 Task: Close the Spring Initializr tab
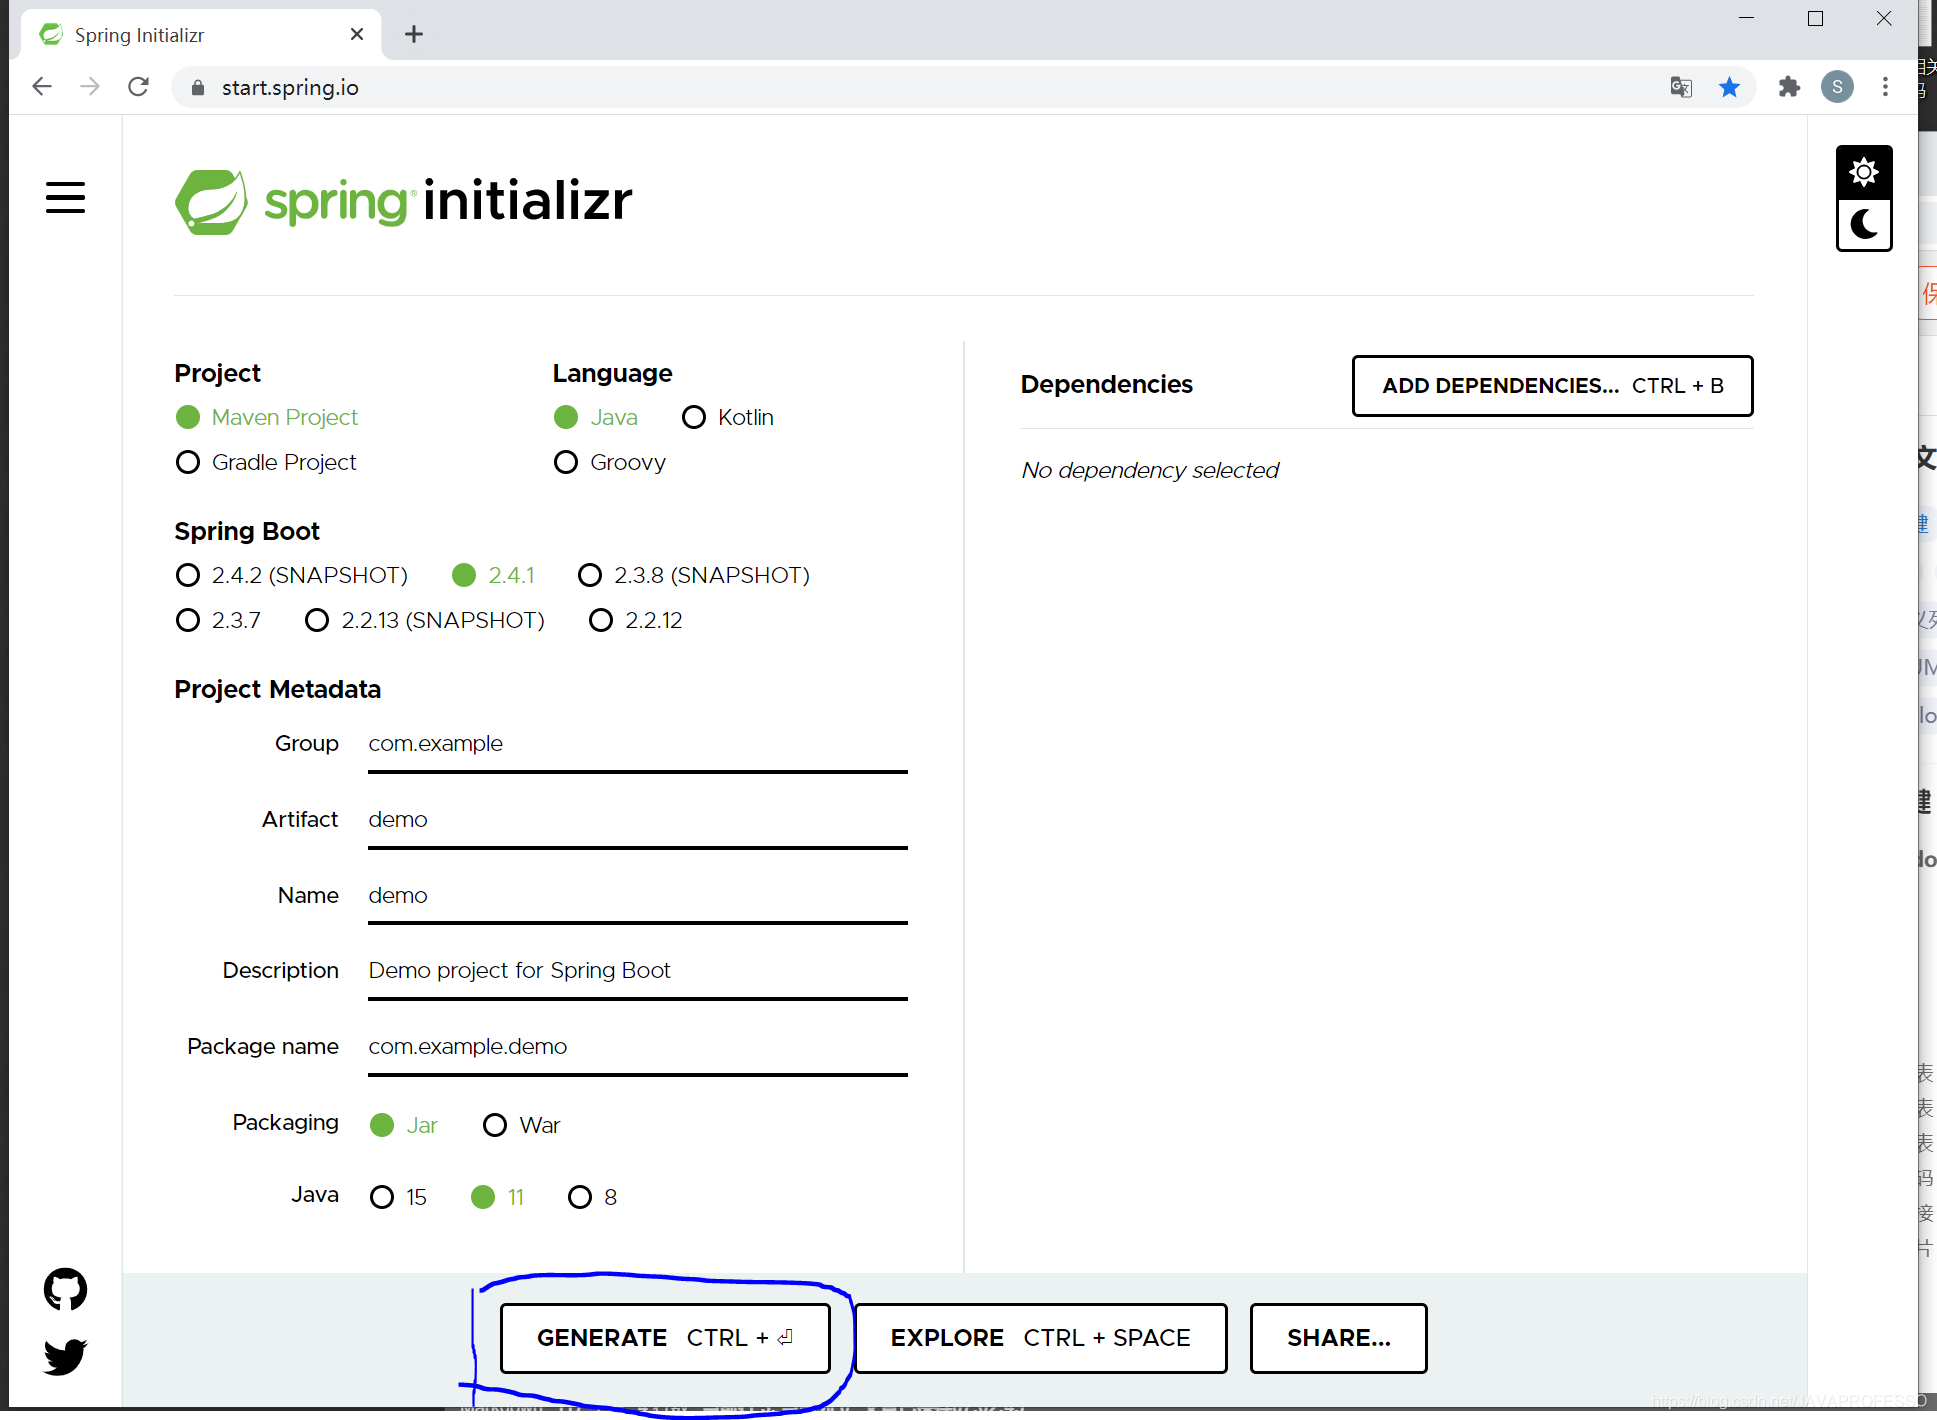[357, 35]
